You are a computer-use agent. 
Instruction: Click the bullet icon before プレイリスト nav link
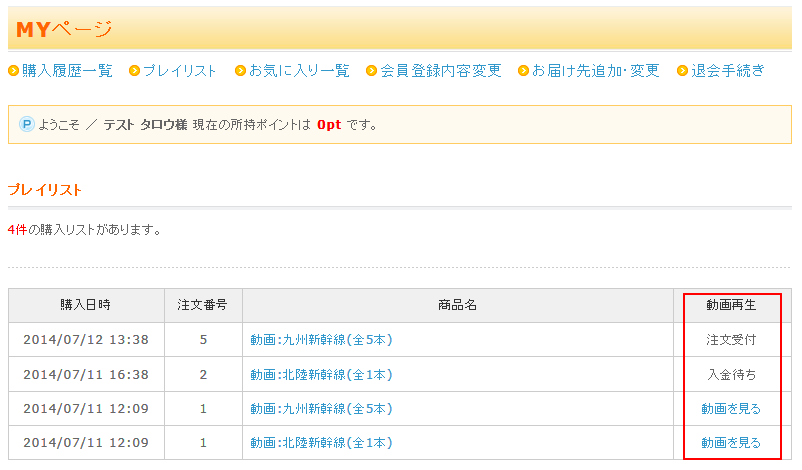click(134, 71)
